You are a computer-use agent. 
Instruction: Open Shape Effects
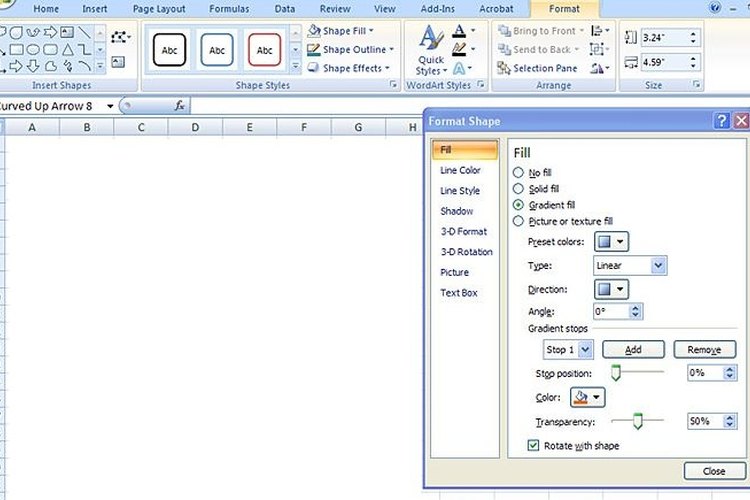point(349,68)
